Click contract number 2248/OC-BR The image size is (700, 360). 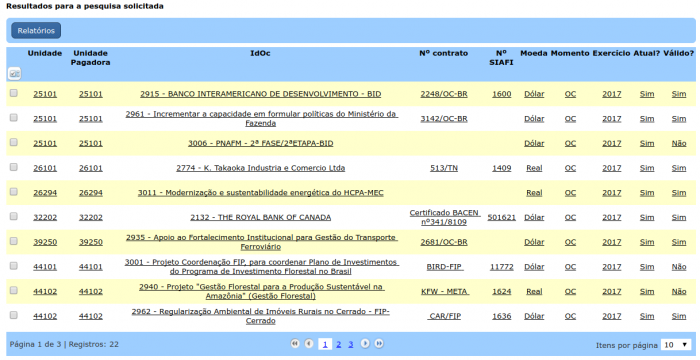coord(444,94)
